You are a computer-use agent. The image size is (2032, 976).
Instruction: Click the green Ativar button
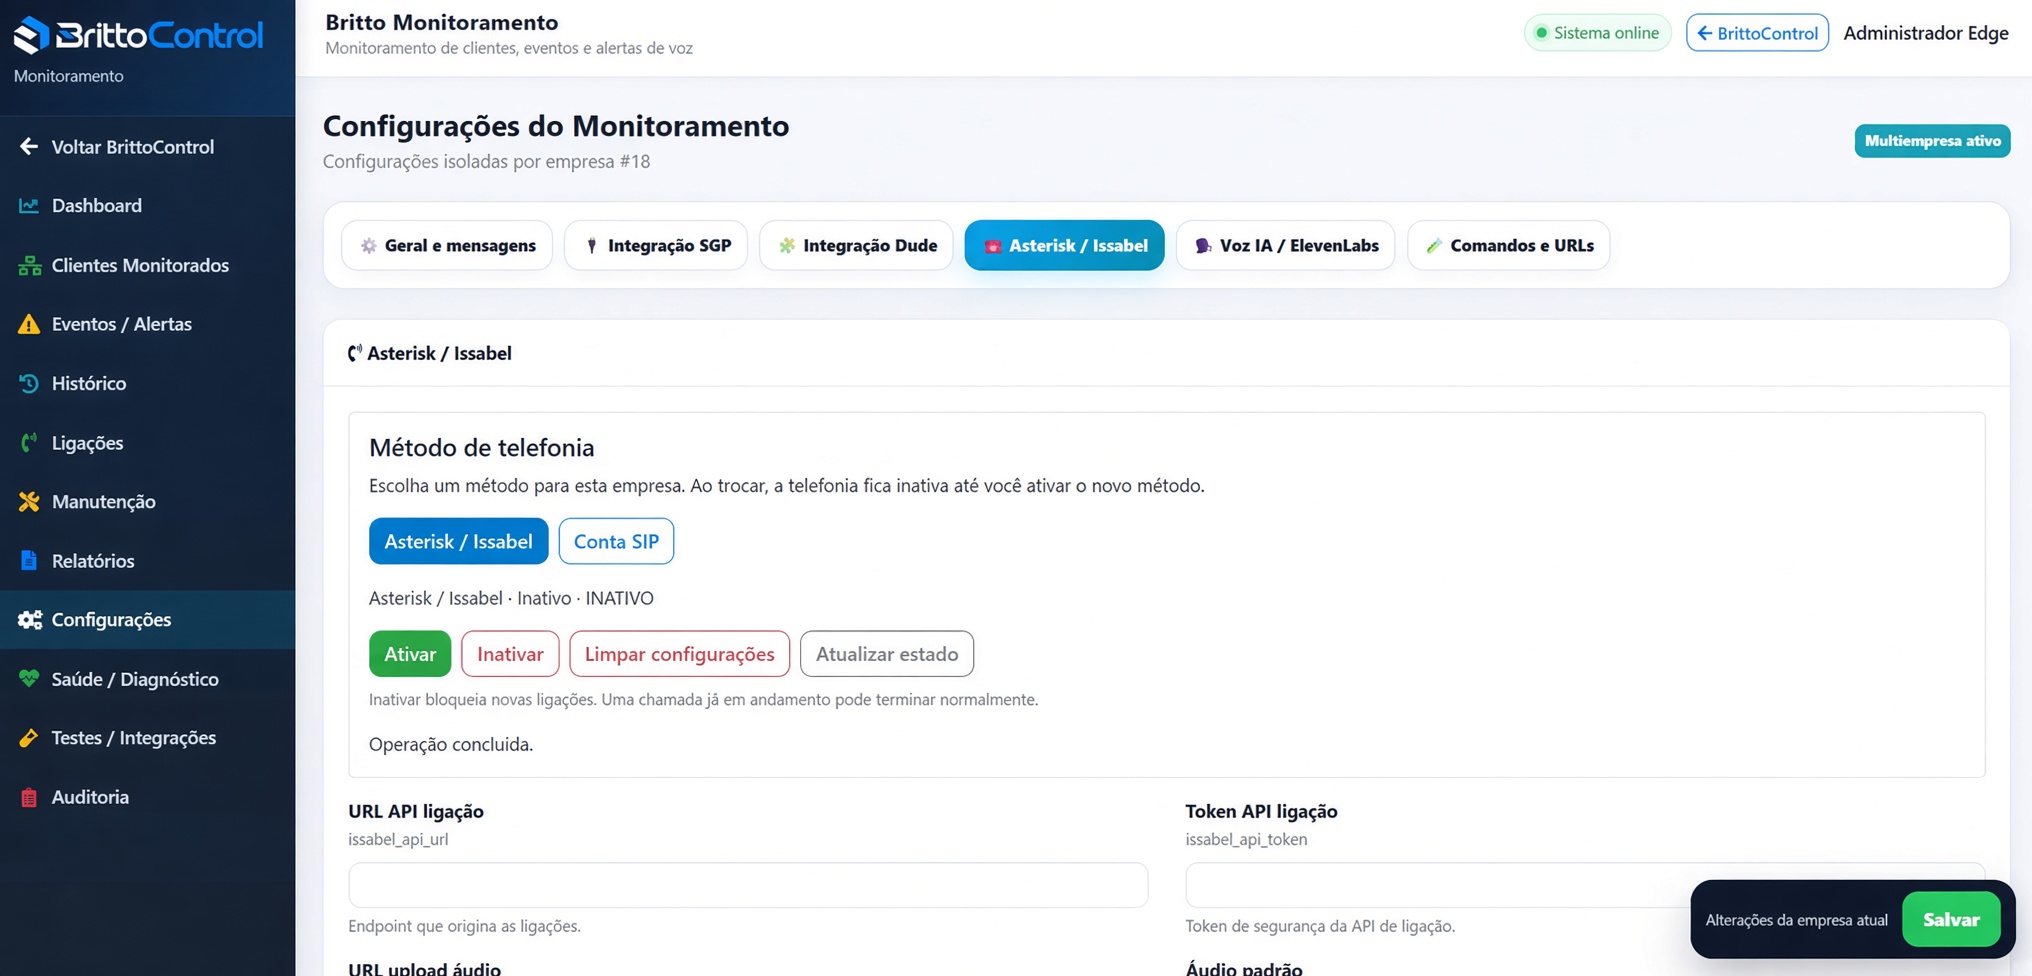[410, 654]
